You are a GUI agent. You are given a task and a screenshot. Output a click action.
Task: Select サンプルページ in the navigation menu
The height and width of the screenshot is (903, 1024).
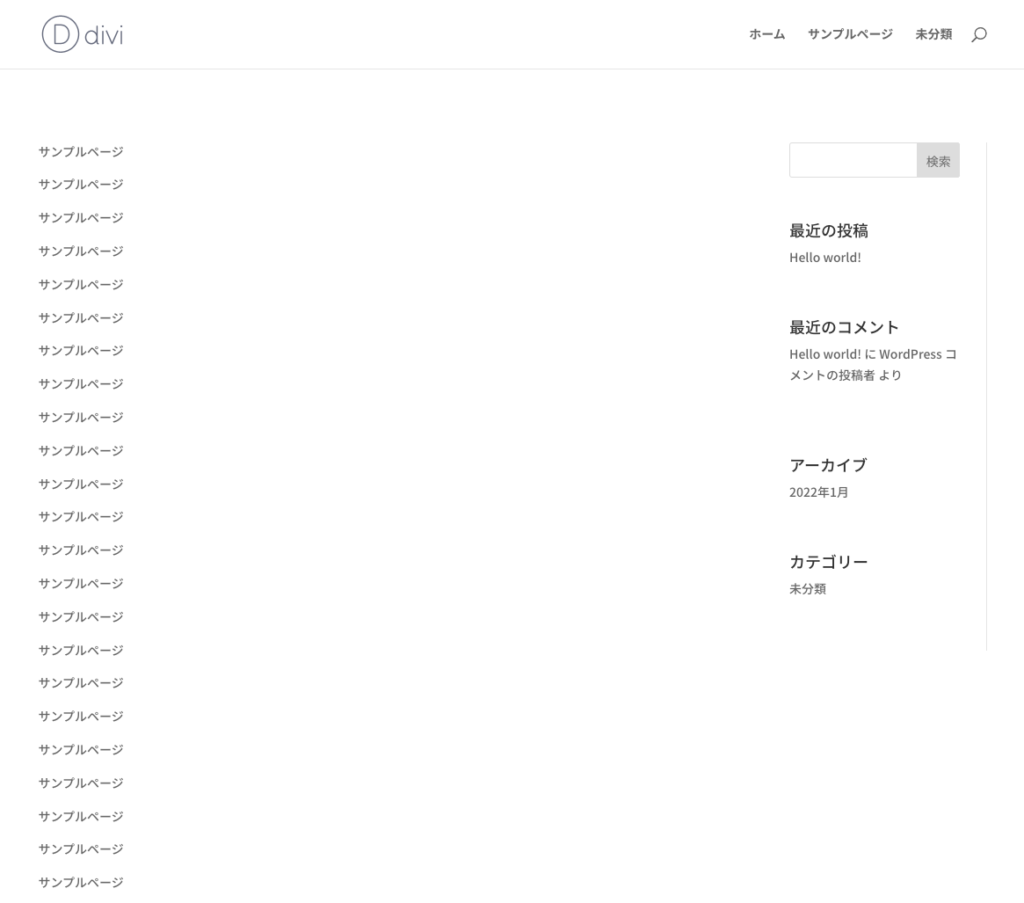coord(849,33)
